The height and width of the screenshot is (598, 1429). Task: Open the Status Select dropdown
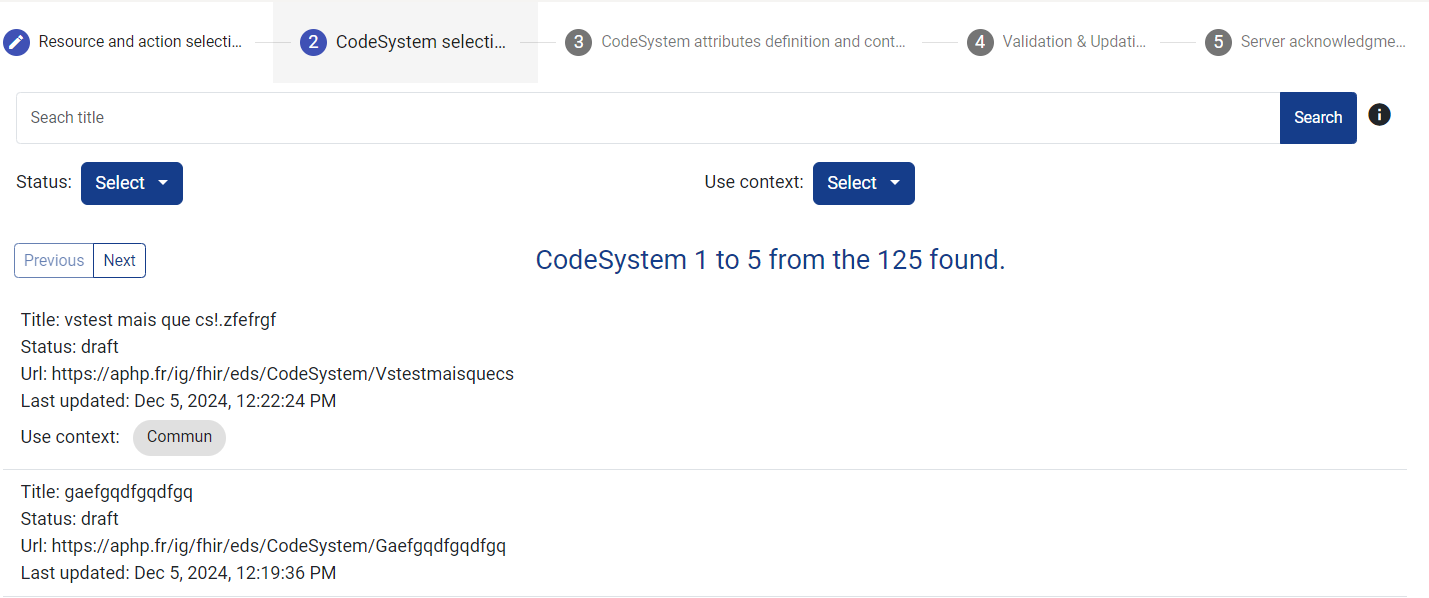(x=132, y=183)
